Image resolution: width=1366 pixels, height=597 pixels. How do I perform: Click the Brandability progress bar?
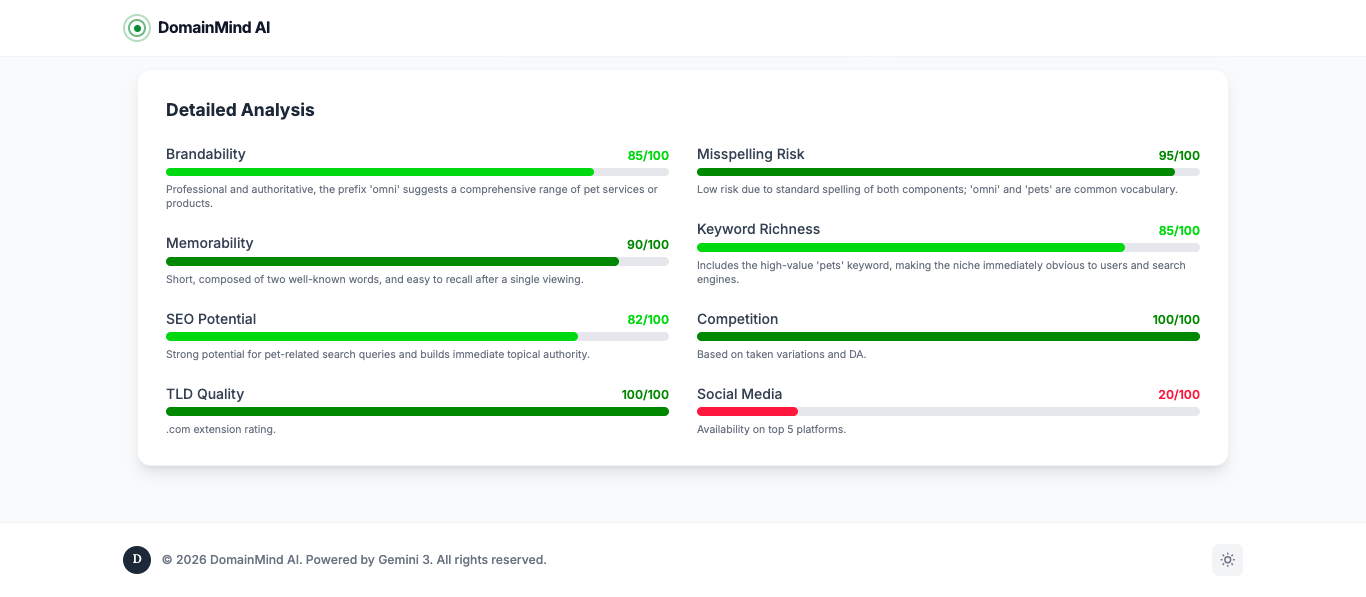click(417, 172)
